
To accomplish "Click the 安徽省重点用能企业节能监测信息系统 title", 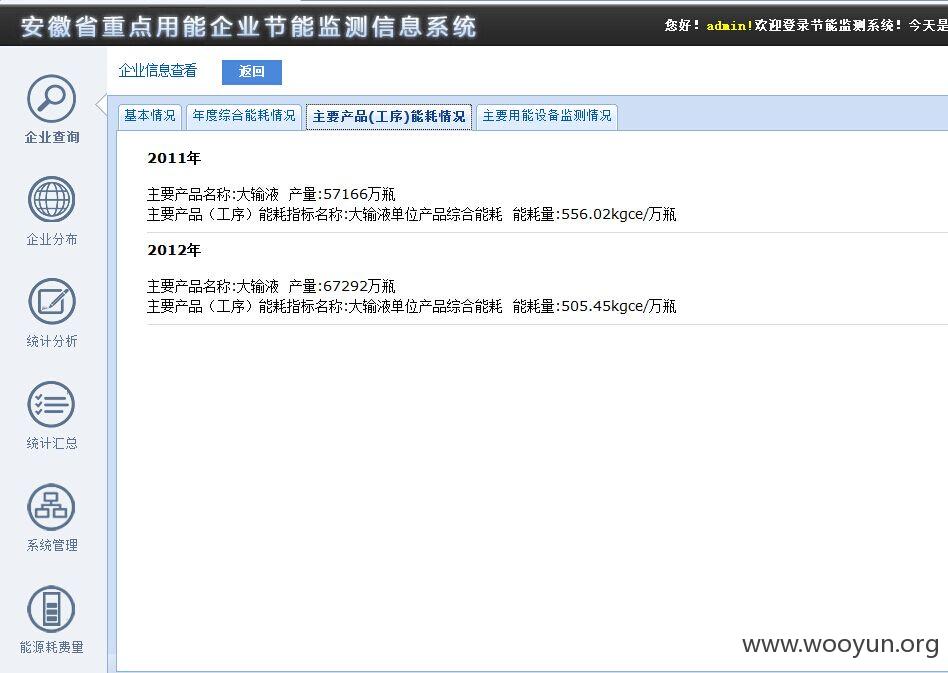I will pyautogui.click(x=248, y=27).
